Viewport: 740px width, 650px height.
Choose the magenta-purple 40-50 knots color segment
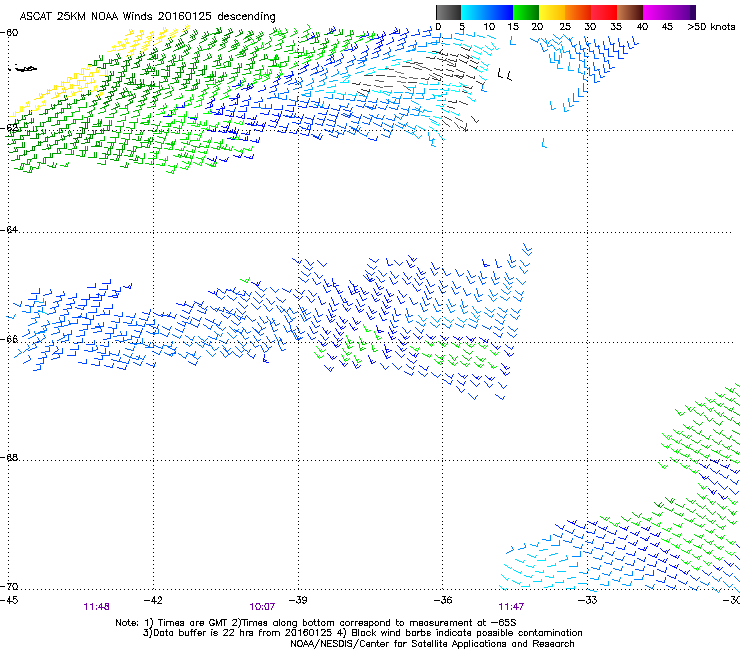(669, 12)
